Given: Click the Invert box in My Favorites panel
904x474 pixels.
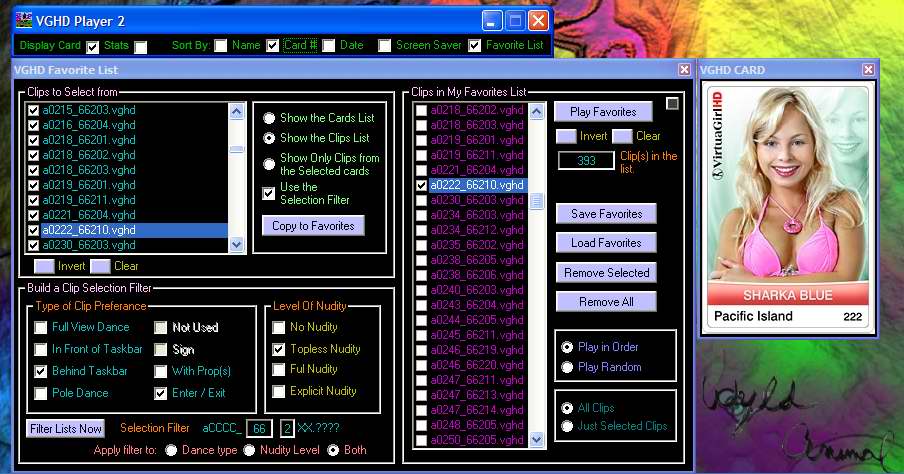Looking at the screenshot, I should point(566,136).
